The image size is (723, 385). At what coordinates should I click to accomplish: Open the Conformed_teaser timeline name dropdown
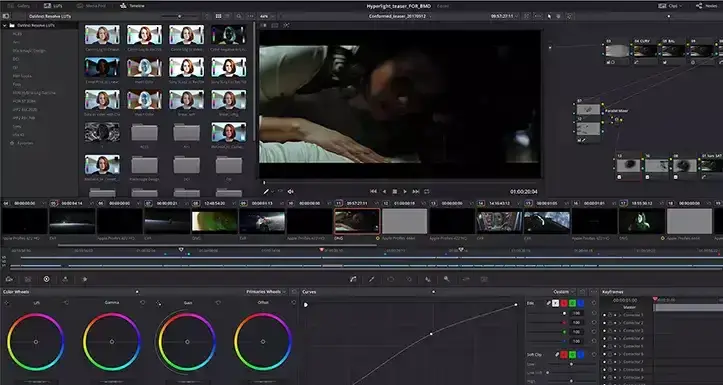[x=400, y=16]
